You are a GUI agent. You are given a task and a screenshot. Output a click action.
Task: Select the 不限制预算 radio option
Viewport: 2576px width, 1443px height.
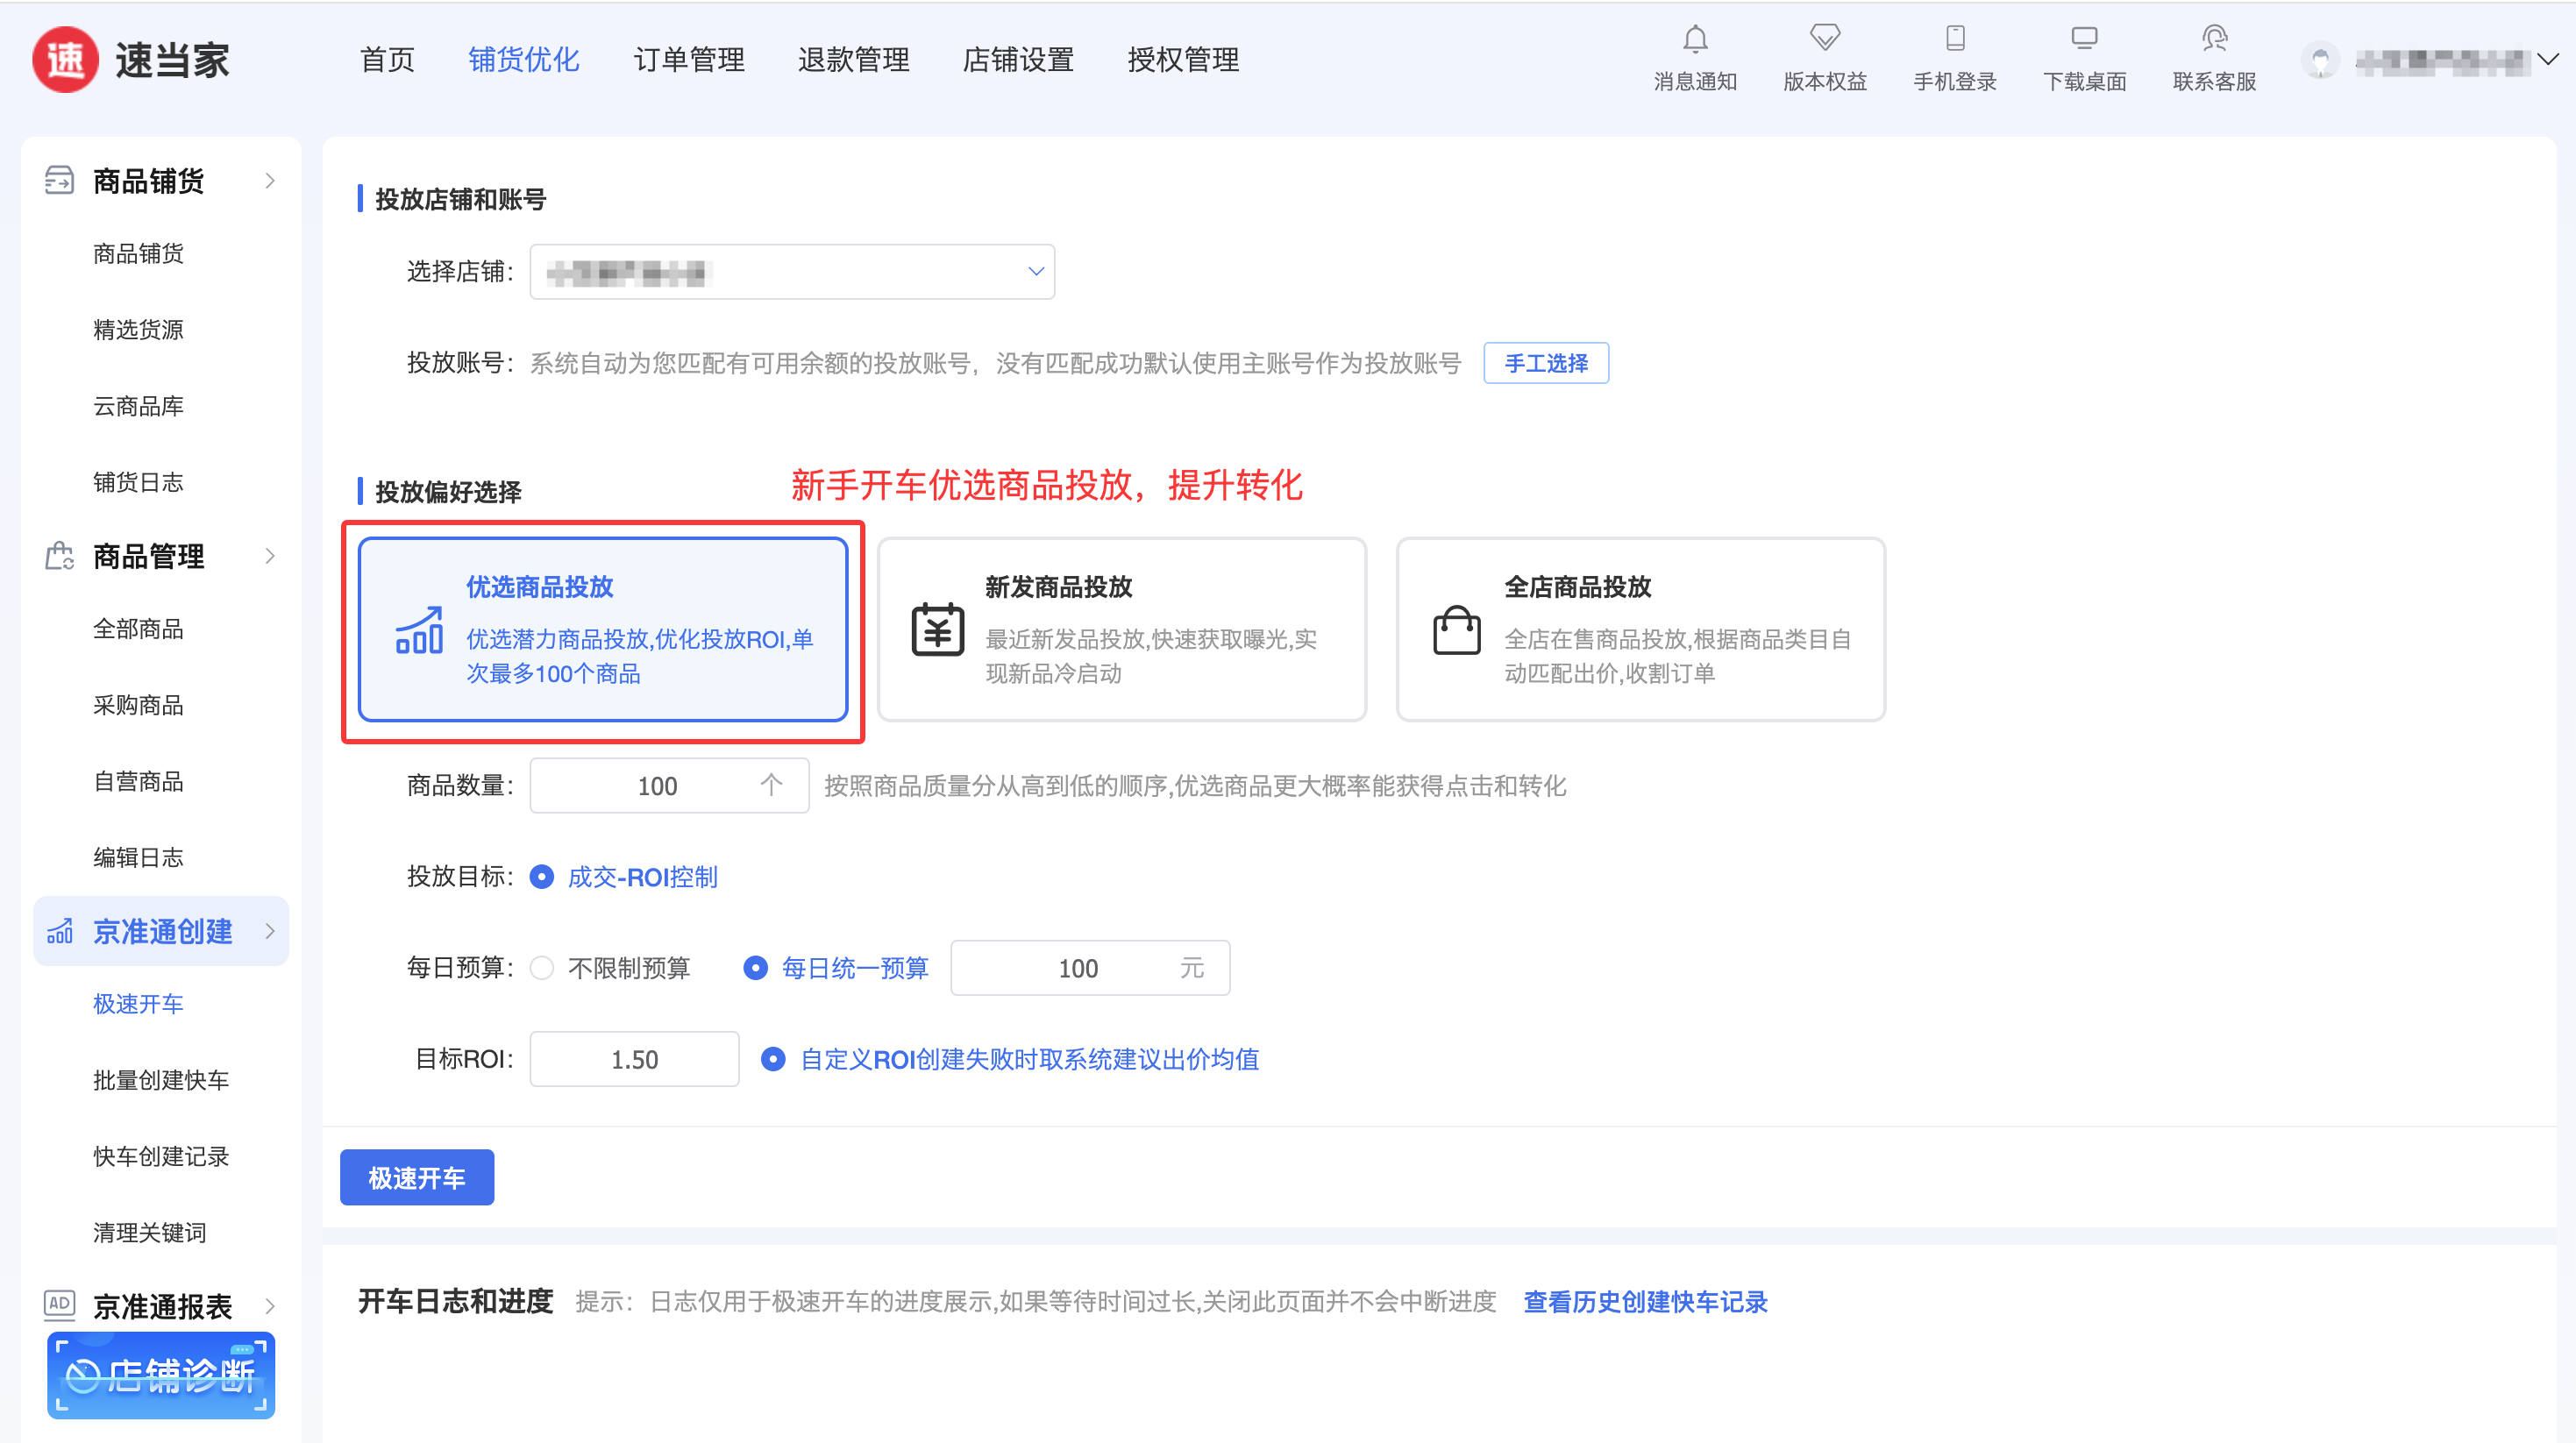tap(542, 968)
